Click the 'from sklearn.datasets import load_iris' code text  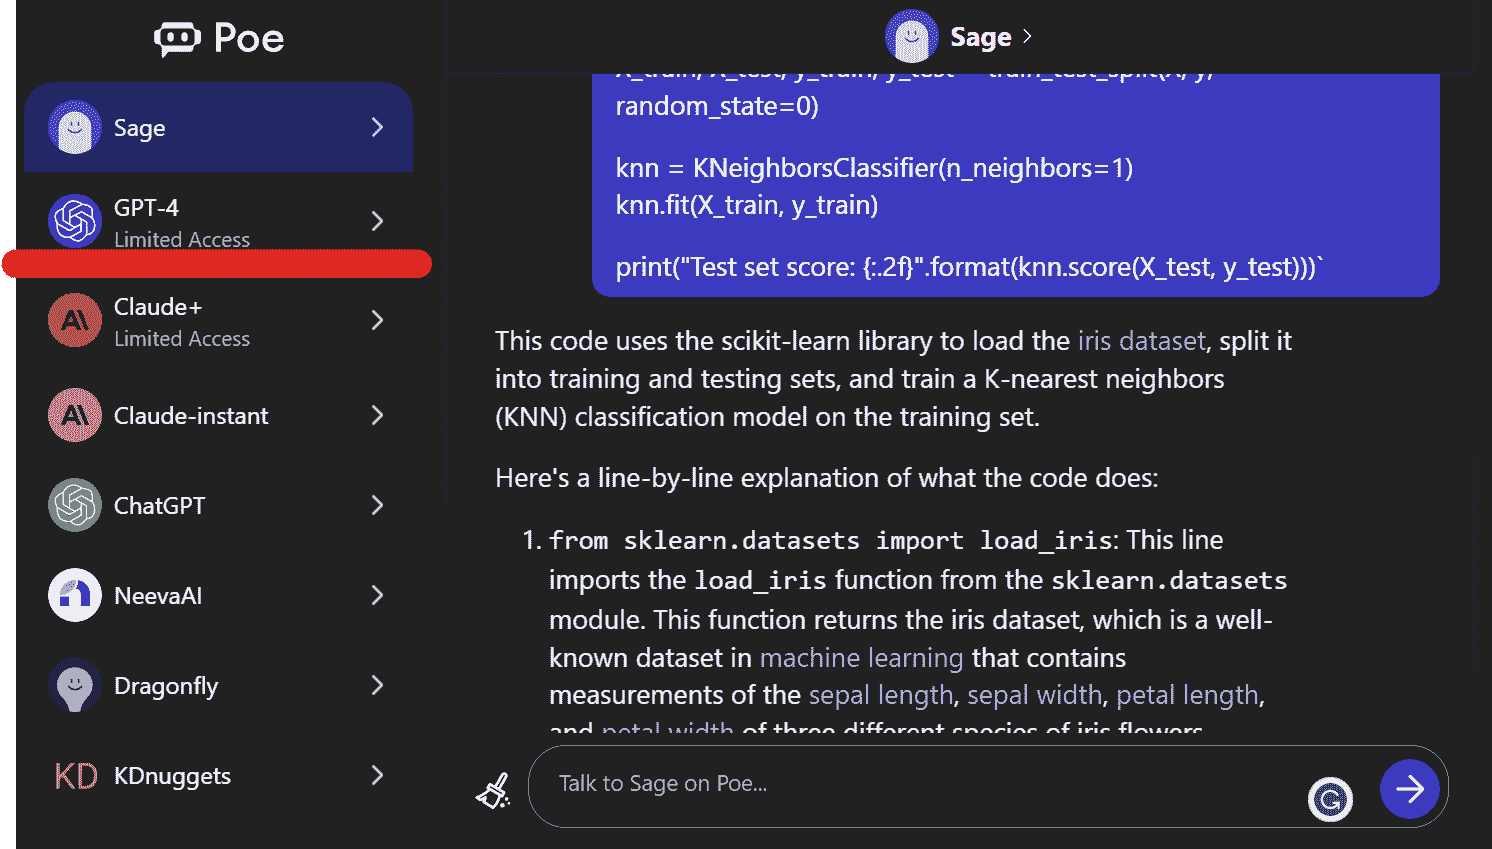[831, 541]
